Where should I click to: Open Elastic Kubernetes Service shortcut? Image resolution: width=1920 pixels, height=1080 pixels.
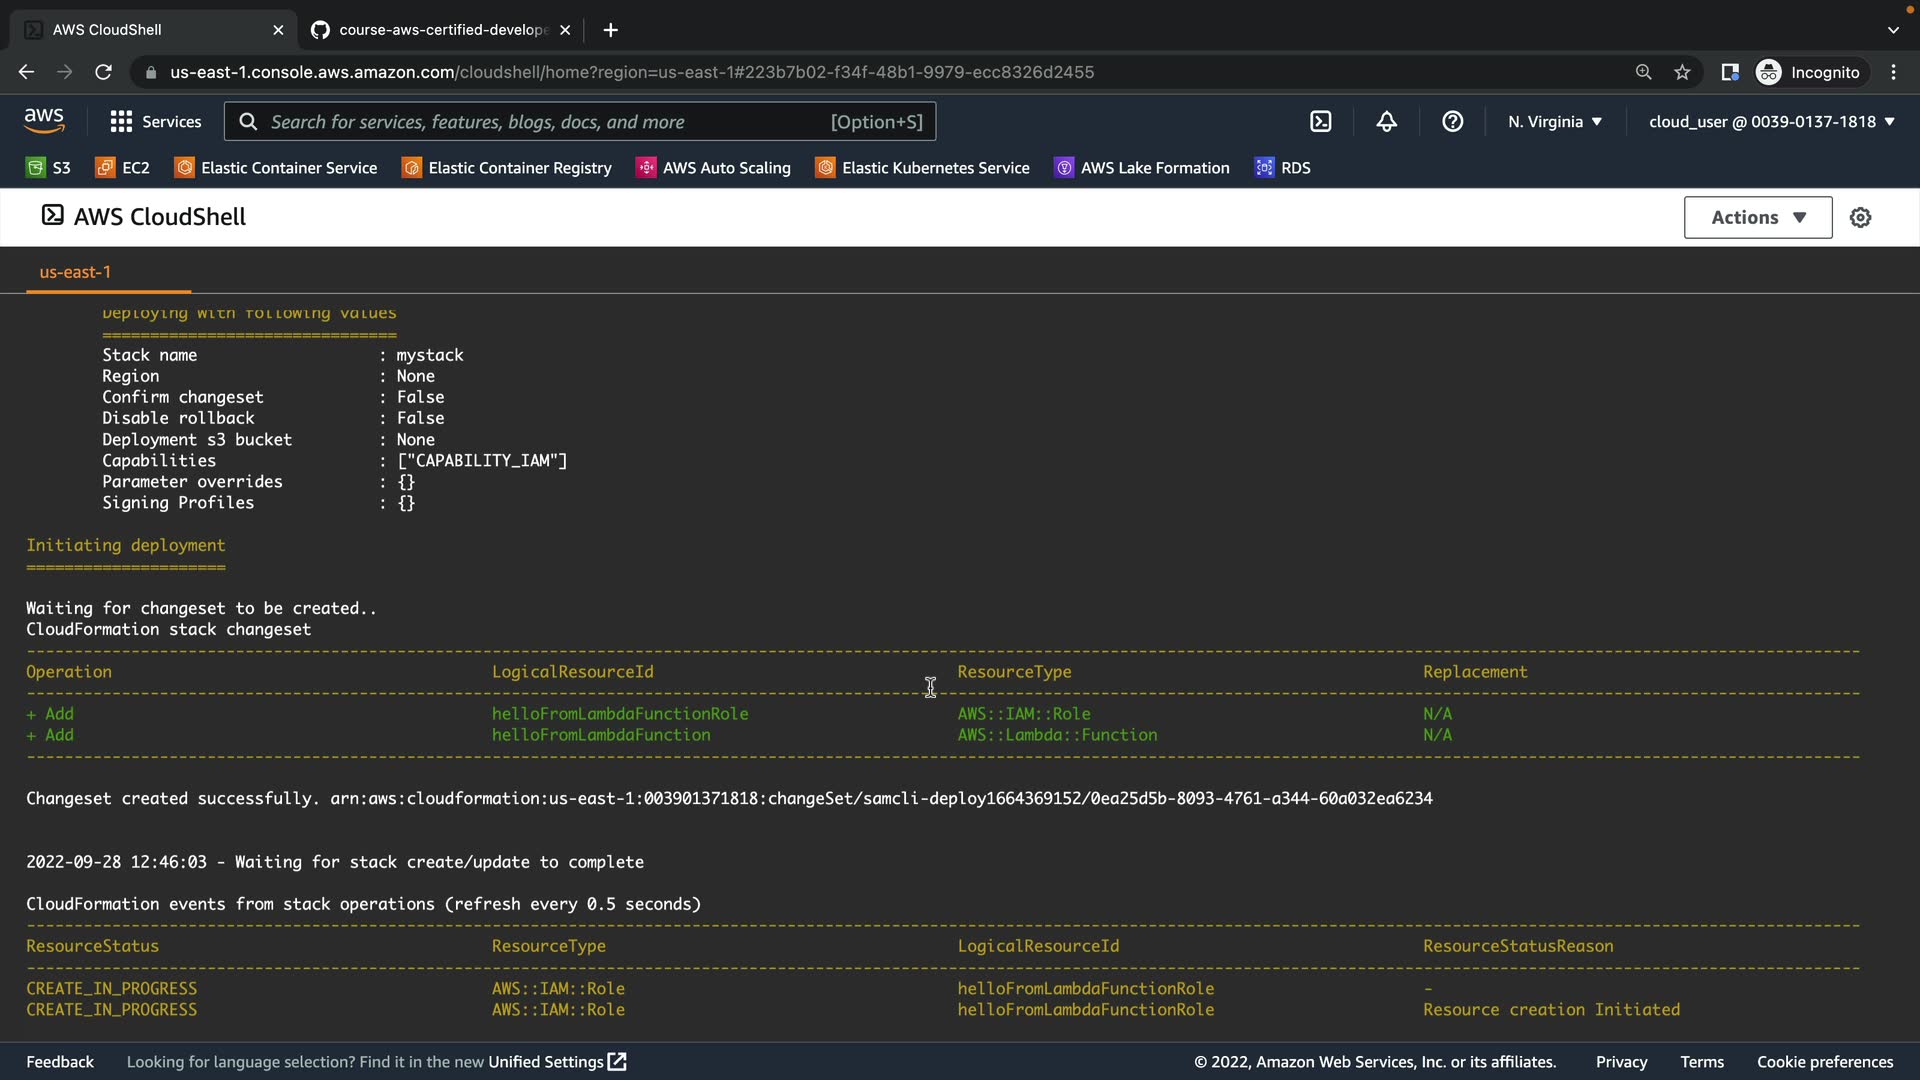922,168
